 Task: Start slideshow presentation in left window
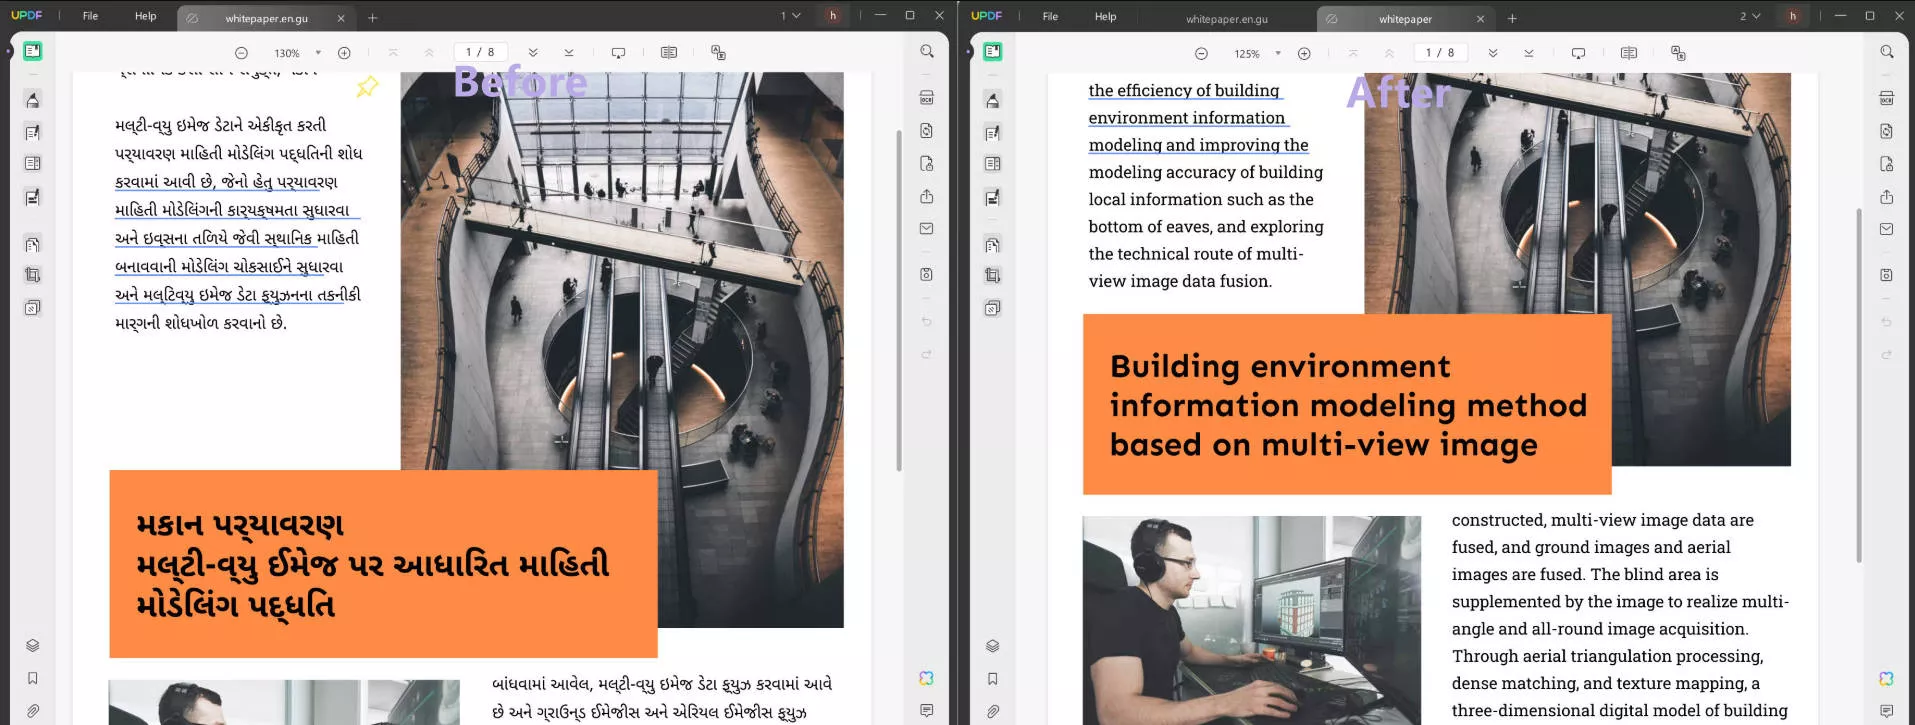[x=618, y=53]
